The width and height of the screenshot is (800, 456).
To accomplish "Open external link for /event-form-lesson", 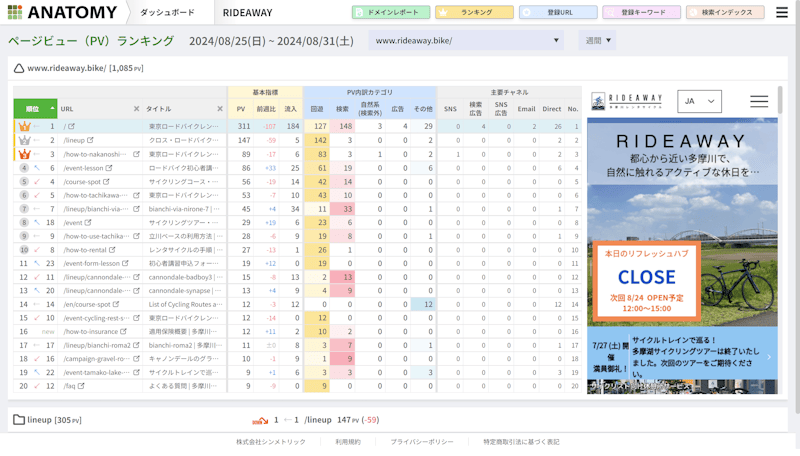I will point(125,263).
